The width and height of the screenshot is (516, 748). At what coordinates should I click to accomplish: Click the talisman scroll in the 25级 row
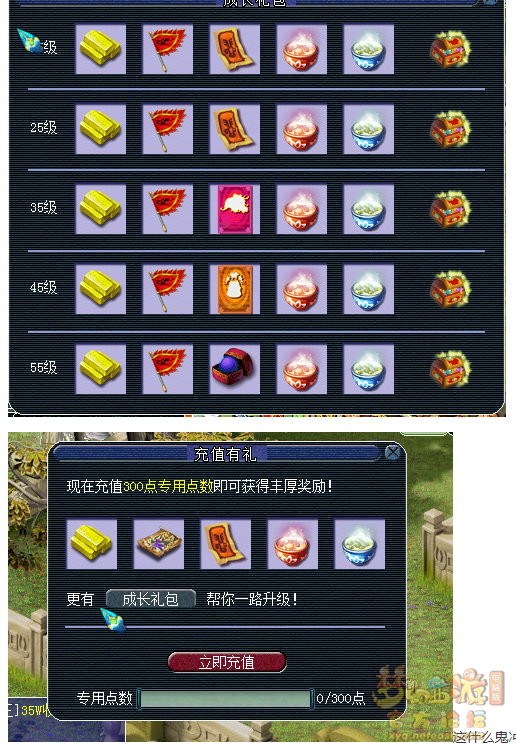(x=235, y=129)
